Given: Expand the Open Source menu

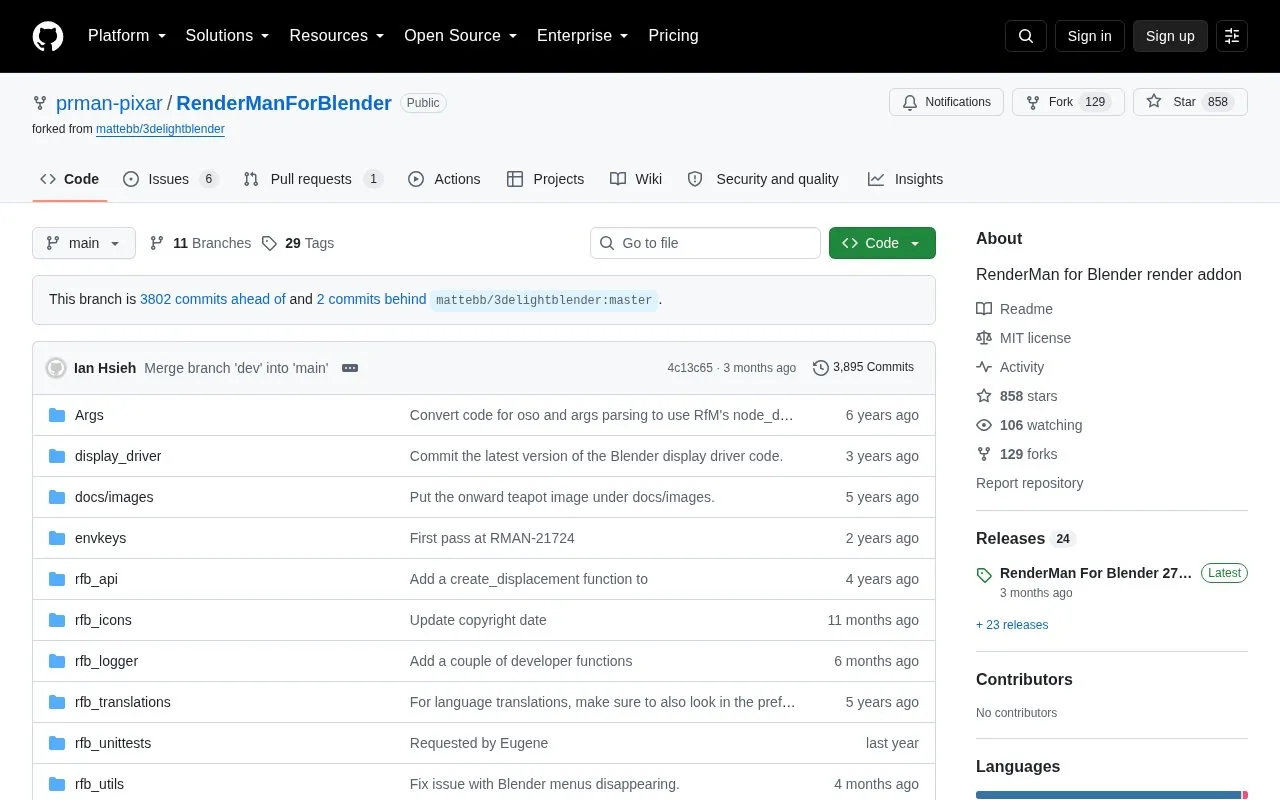Looking at the screenshot, I should (x=461, y=36).
